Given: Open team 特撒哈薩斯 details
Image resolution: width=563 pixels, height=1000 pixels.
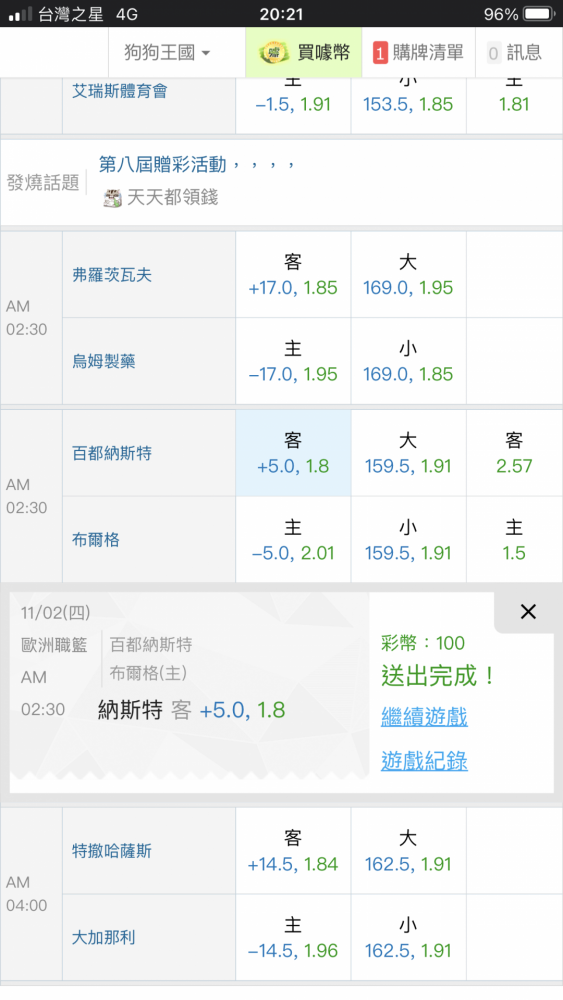Looking at the screenshot, I should 112,851.
